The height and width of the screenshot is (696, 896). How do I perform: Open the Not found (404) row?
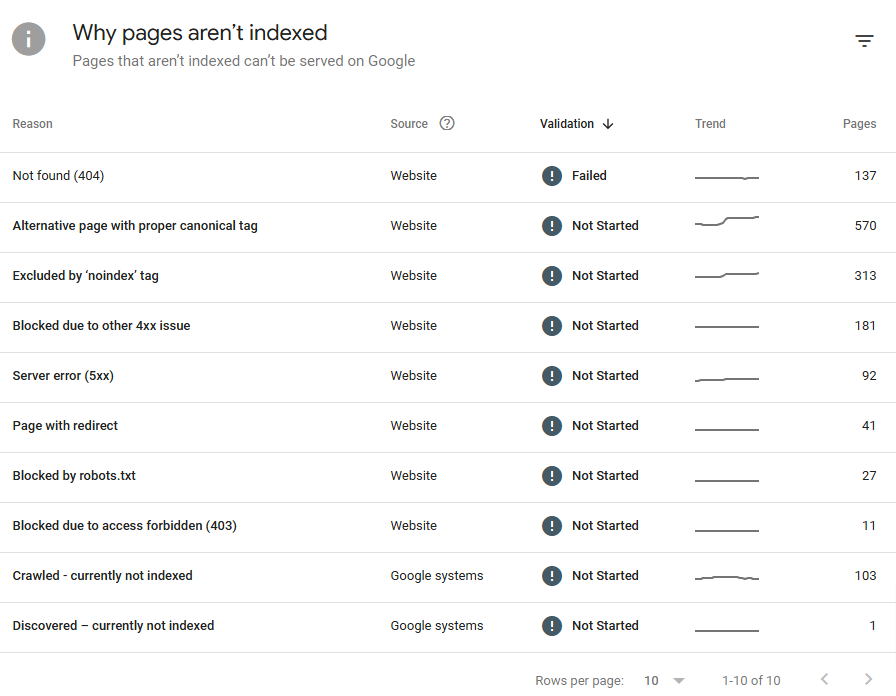tap(448, 177)
